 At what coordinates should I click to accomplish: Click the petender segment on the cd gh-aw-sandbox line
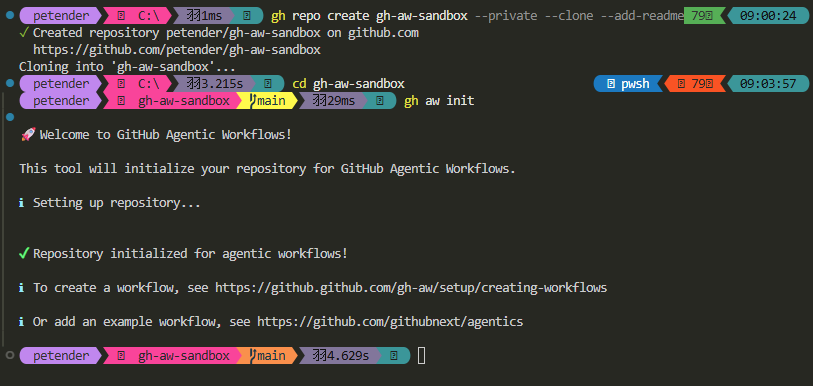(x=61, y=84)
